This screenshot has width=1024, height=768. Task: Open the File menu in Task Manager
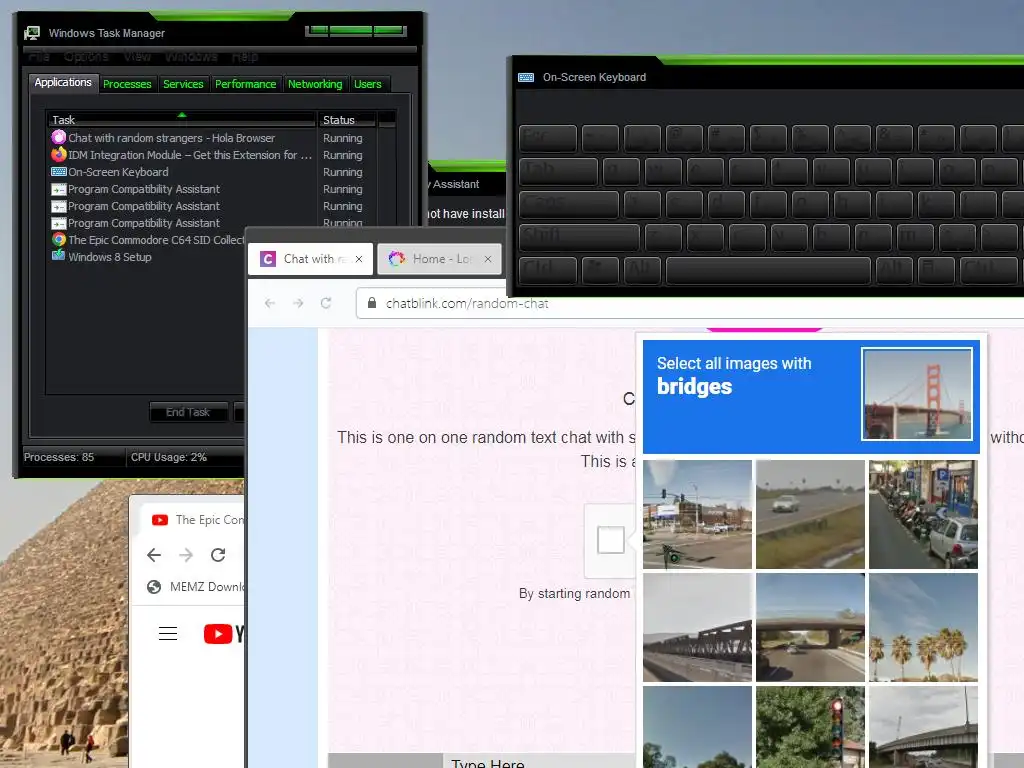(39, 57)
